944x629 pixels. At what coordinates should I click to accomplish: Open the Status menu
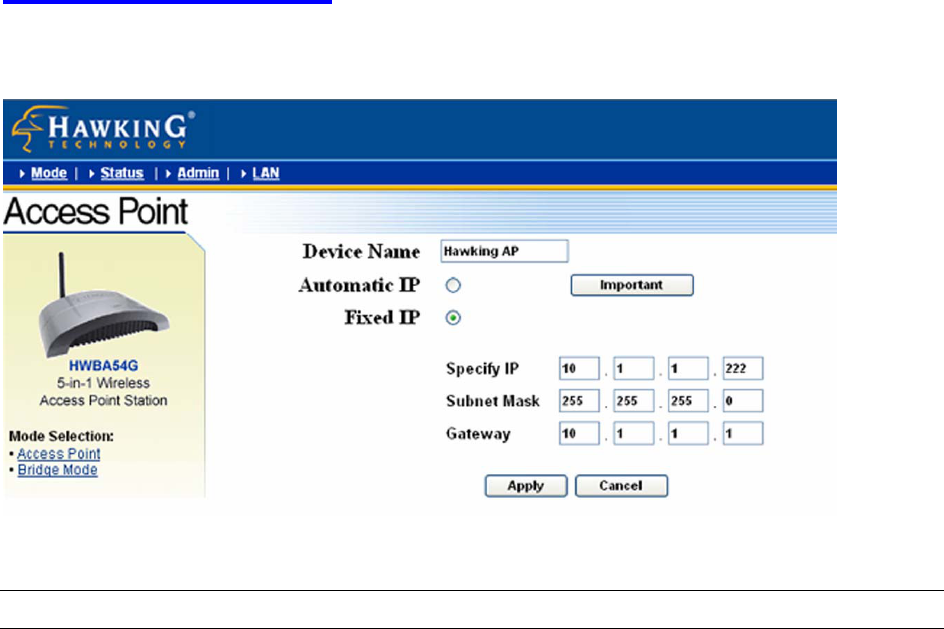122,173
